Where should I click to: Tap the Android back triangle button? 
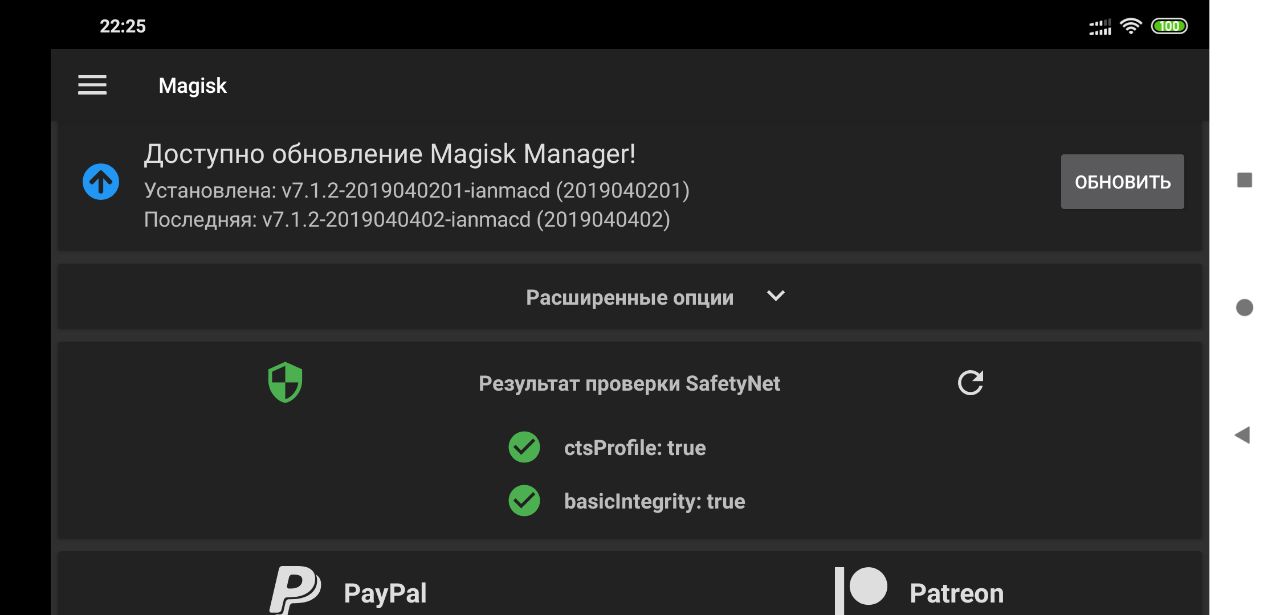(1243, 435)
